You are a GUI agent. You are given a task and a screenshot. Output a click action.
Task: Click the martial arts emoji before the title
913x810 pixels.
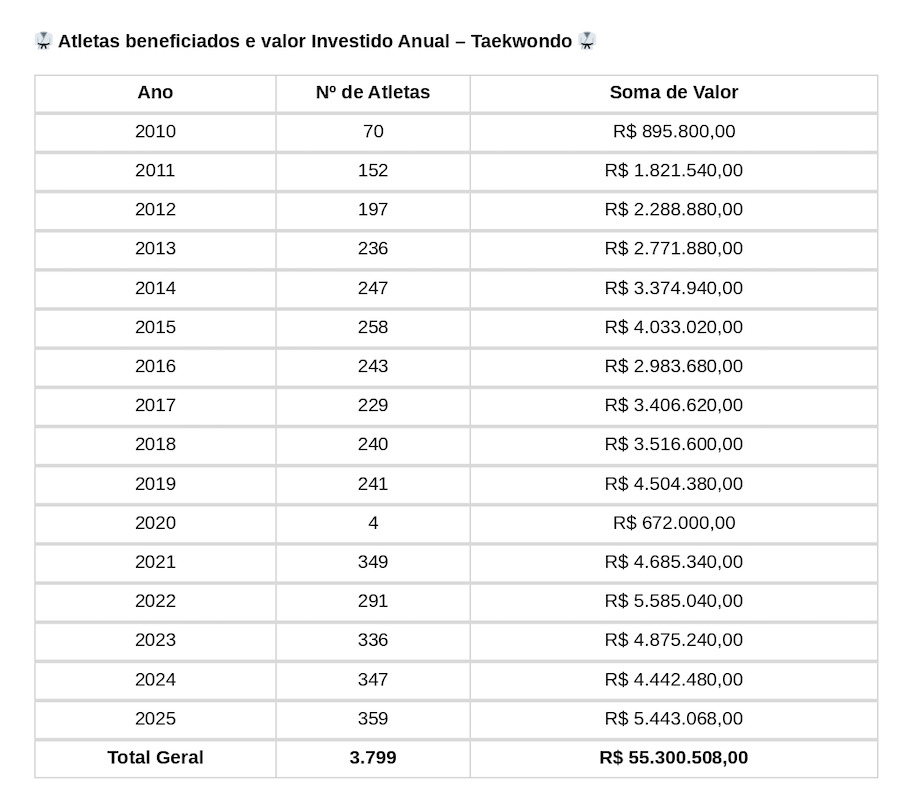(43, 41)
